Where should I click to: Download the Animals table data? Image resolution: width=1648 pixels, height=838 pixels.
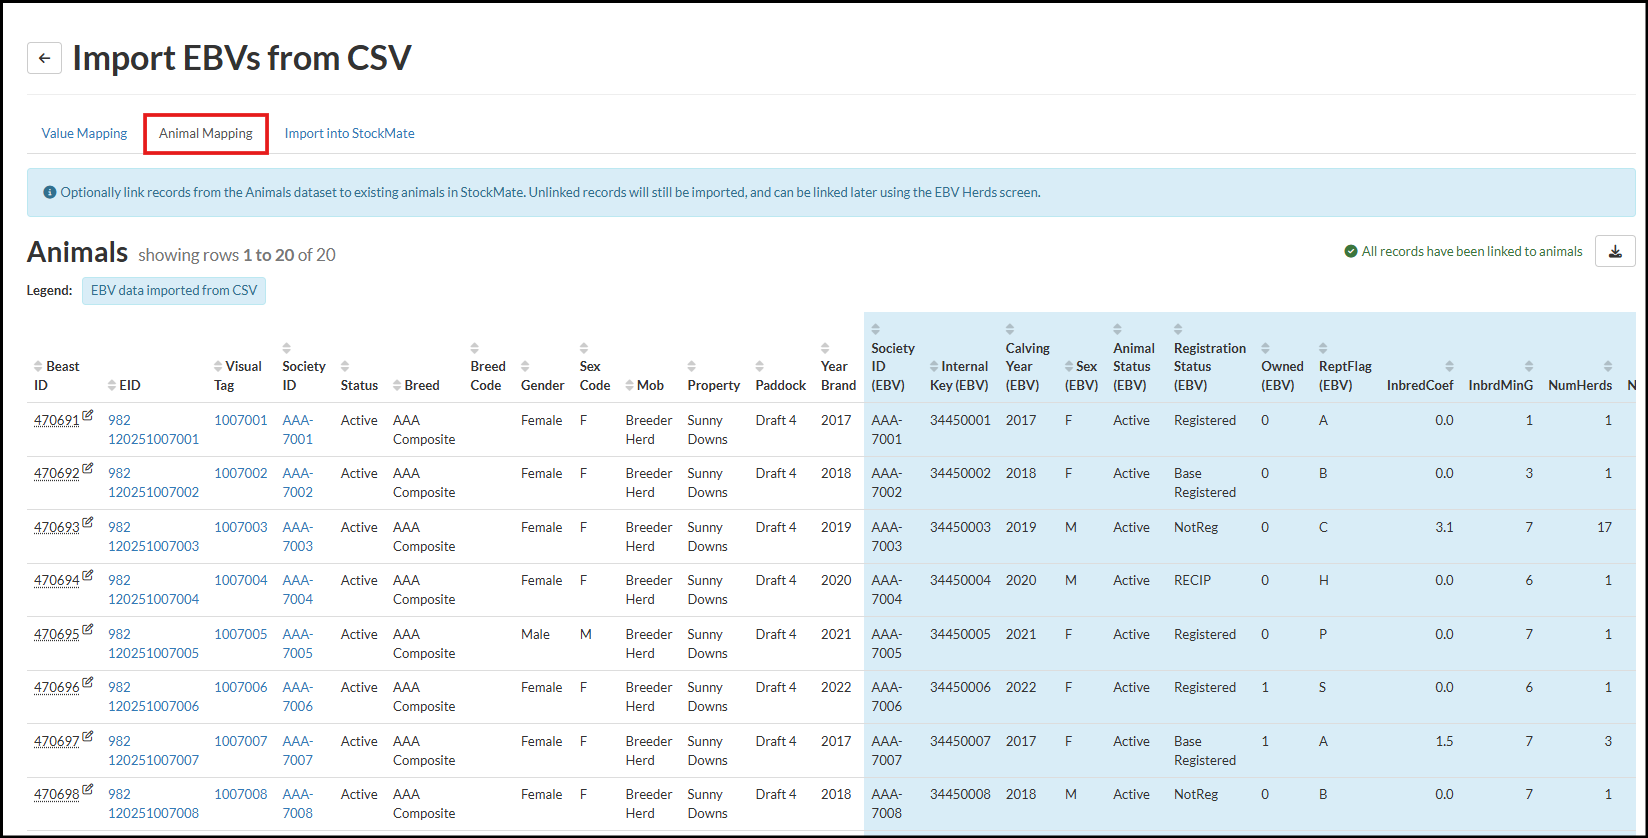click(1614, 252)
